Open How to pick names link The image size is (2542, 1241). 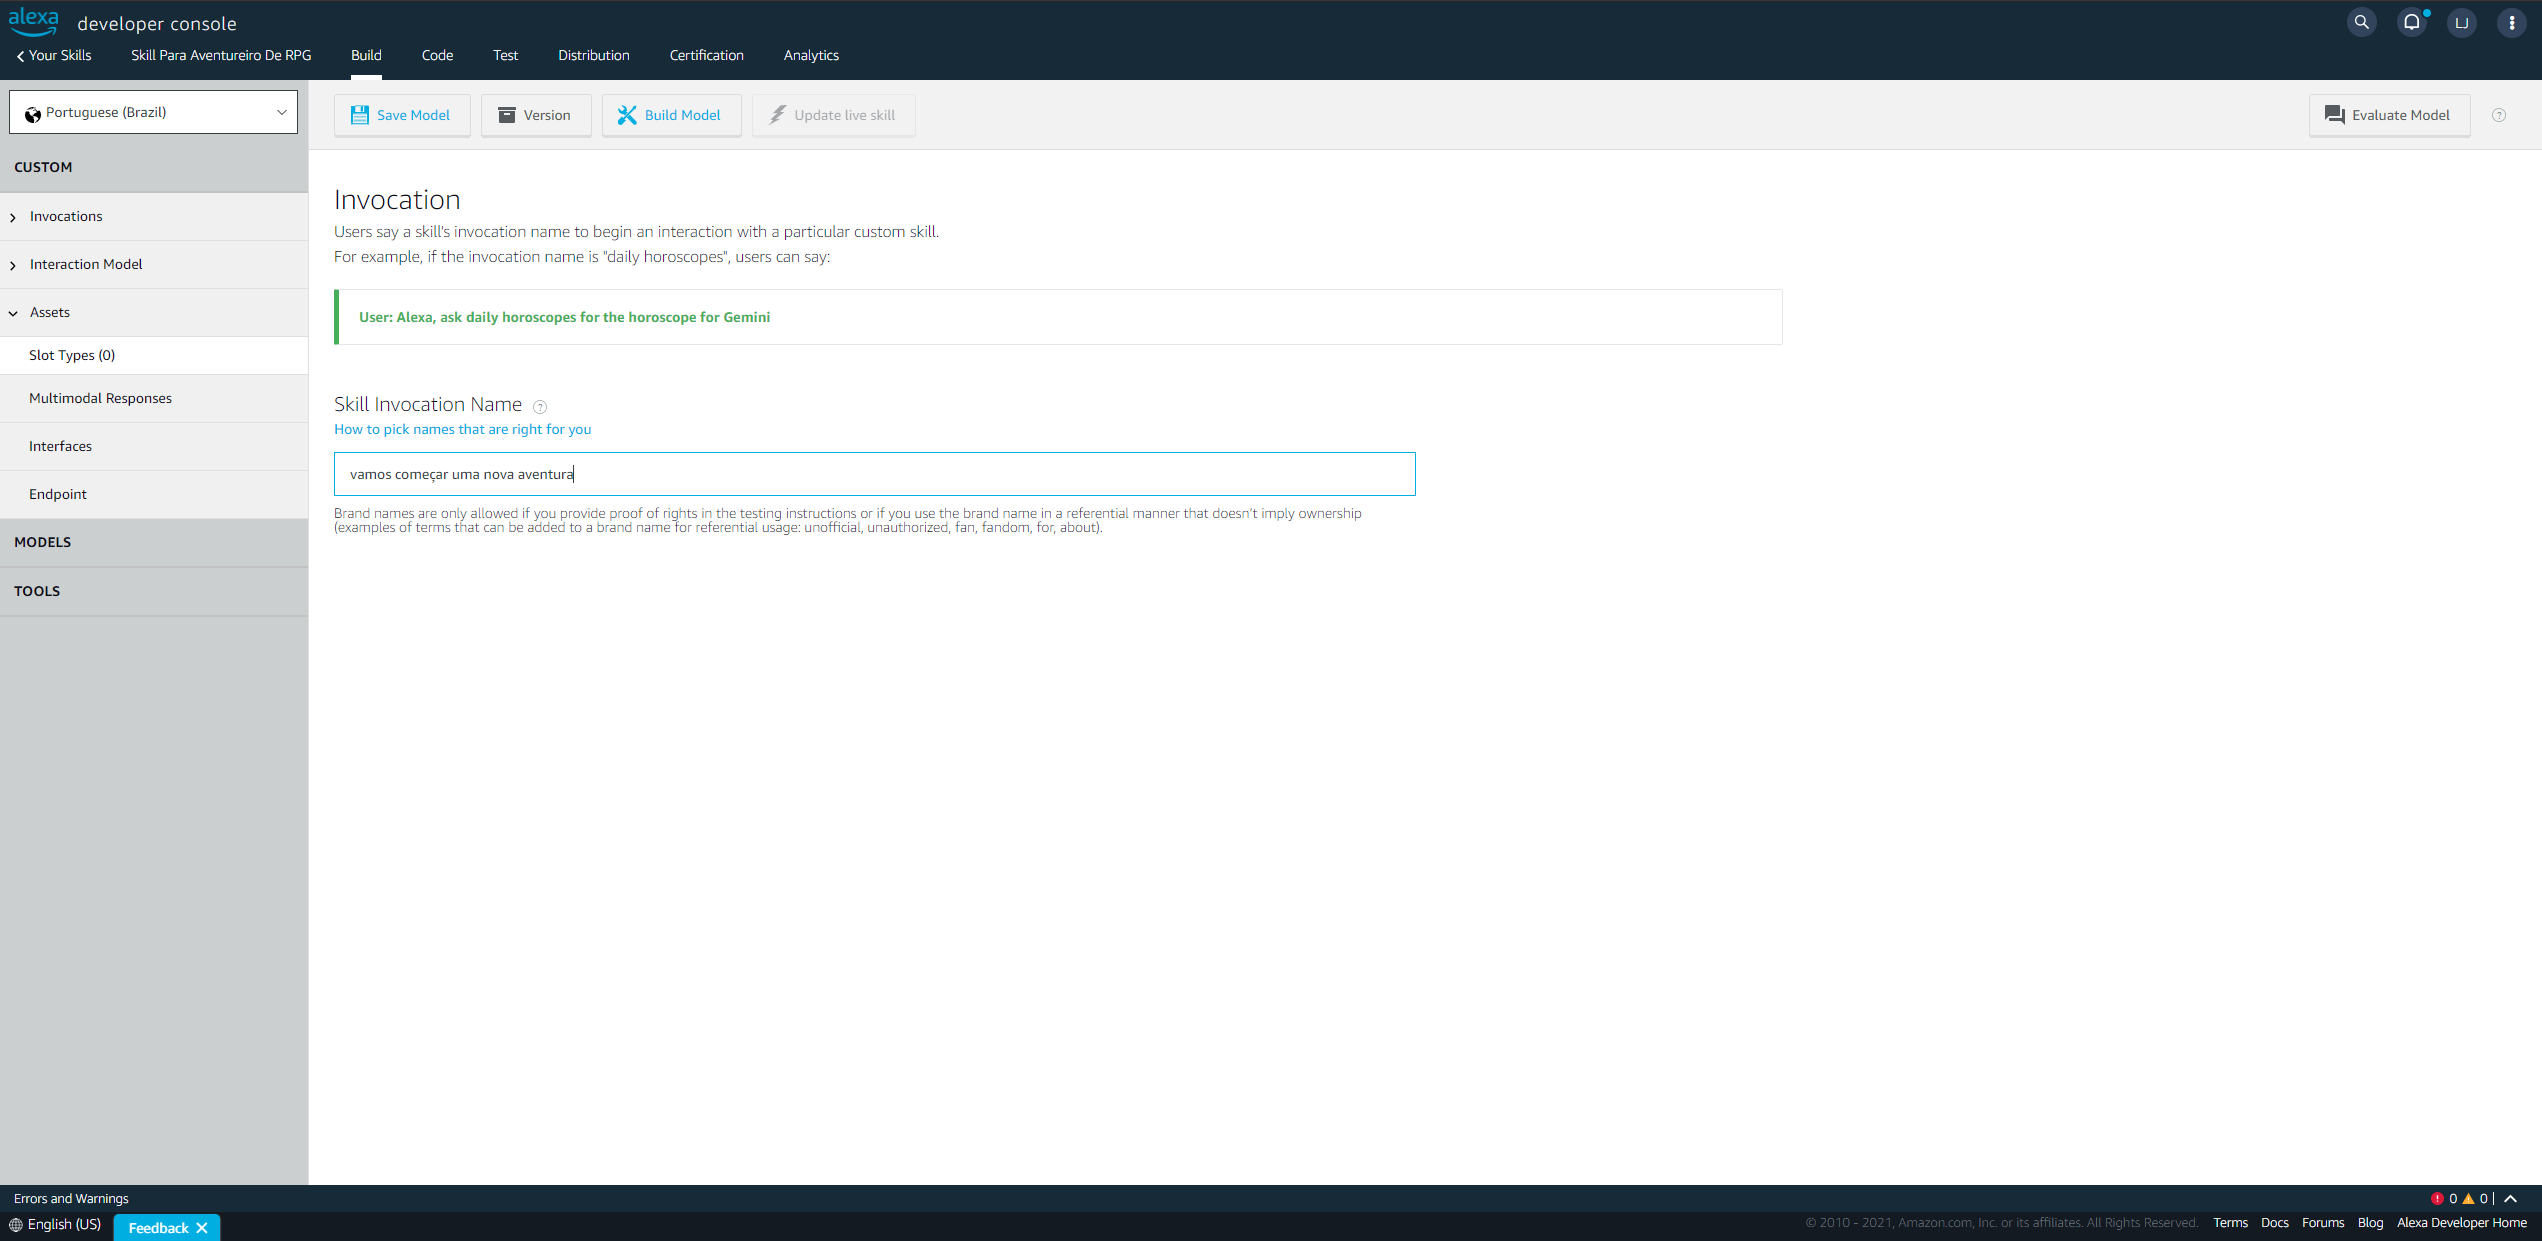coord(462,429)
